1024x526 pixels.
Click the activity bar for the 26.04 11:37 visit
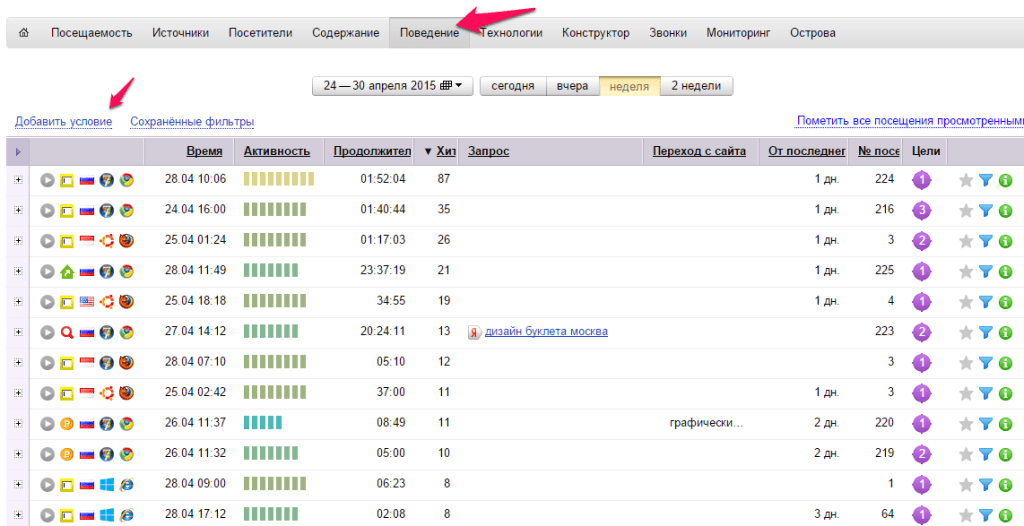pos(264,423)
